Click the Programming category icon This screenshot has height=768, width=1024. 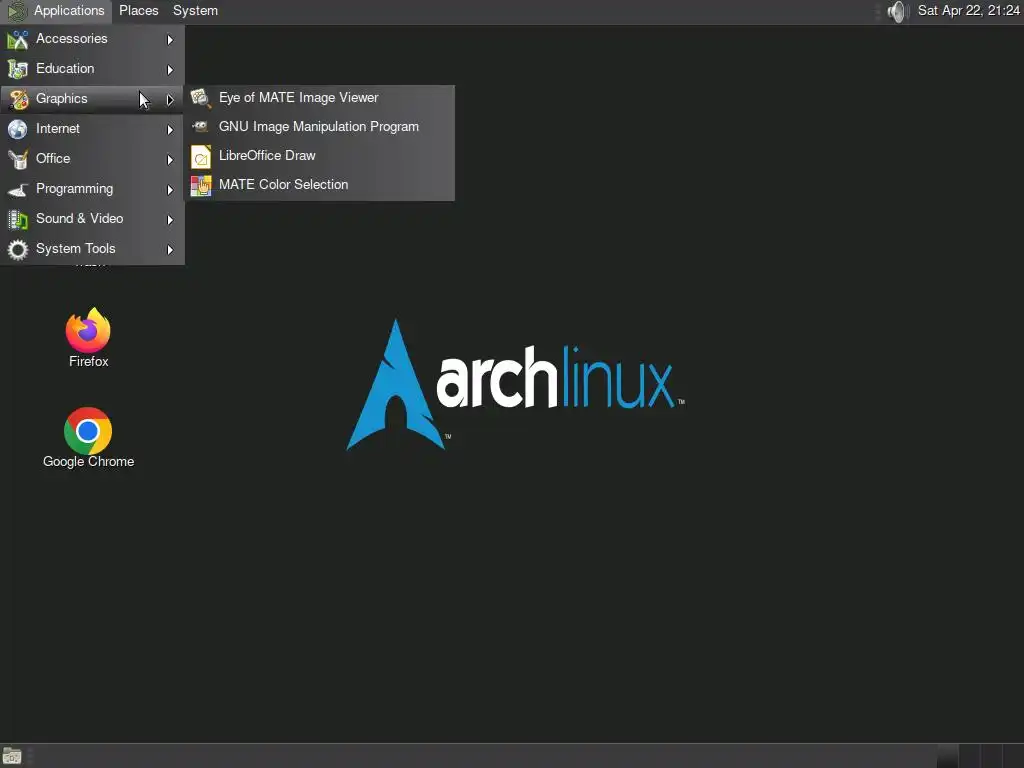(18, 189)
